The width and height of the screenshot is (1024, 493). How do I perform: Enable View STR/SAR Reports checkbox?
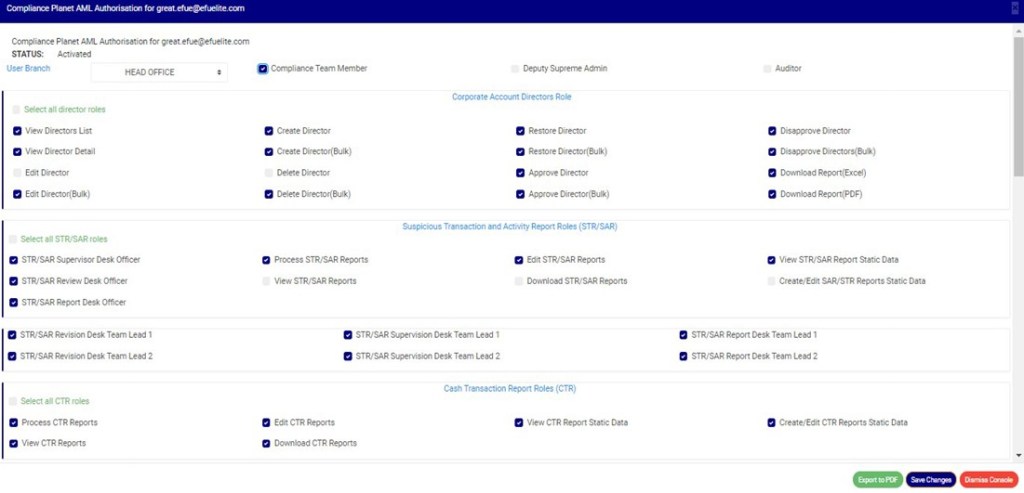click(267, 281)
